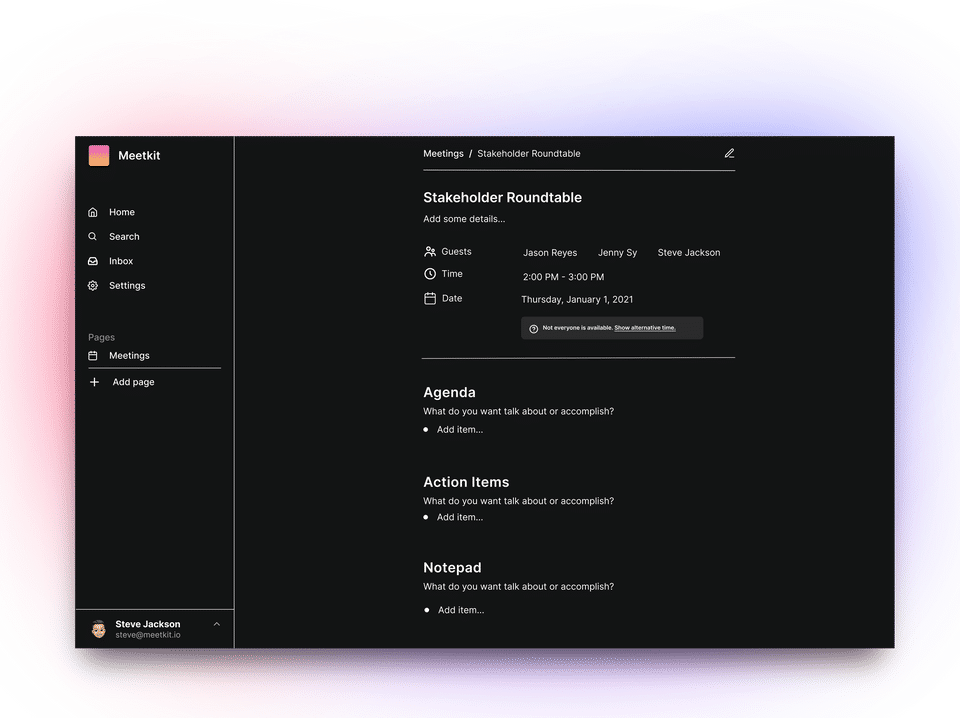
Task: Click the Meetkit gradient logo
Action: 99,155
